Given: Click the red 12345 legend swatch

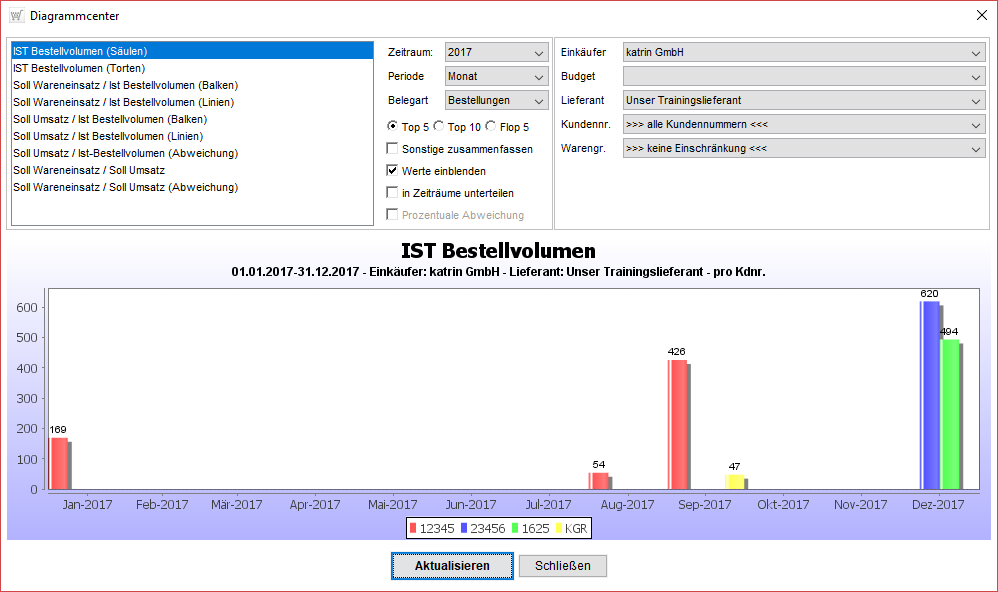Looking at the screenshot, I should (x=414, y=528).
